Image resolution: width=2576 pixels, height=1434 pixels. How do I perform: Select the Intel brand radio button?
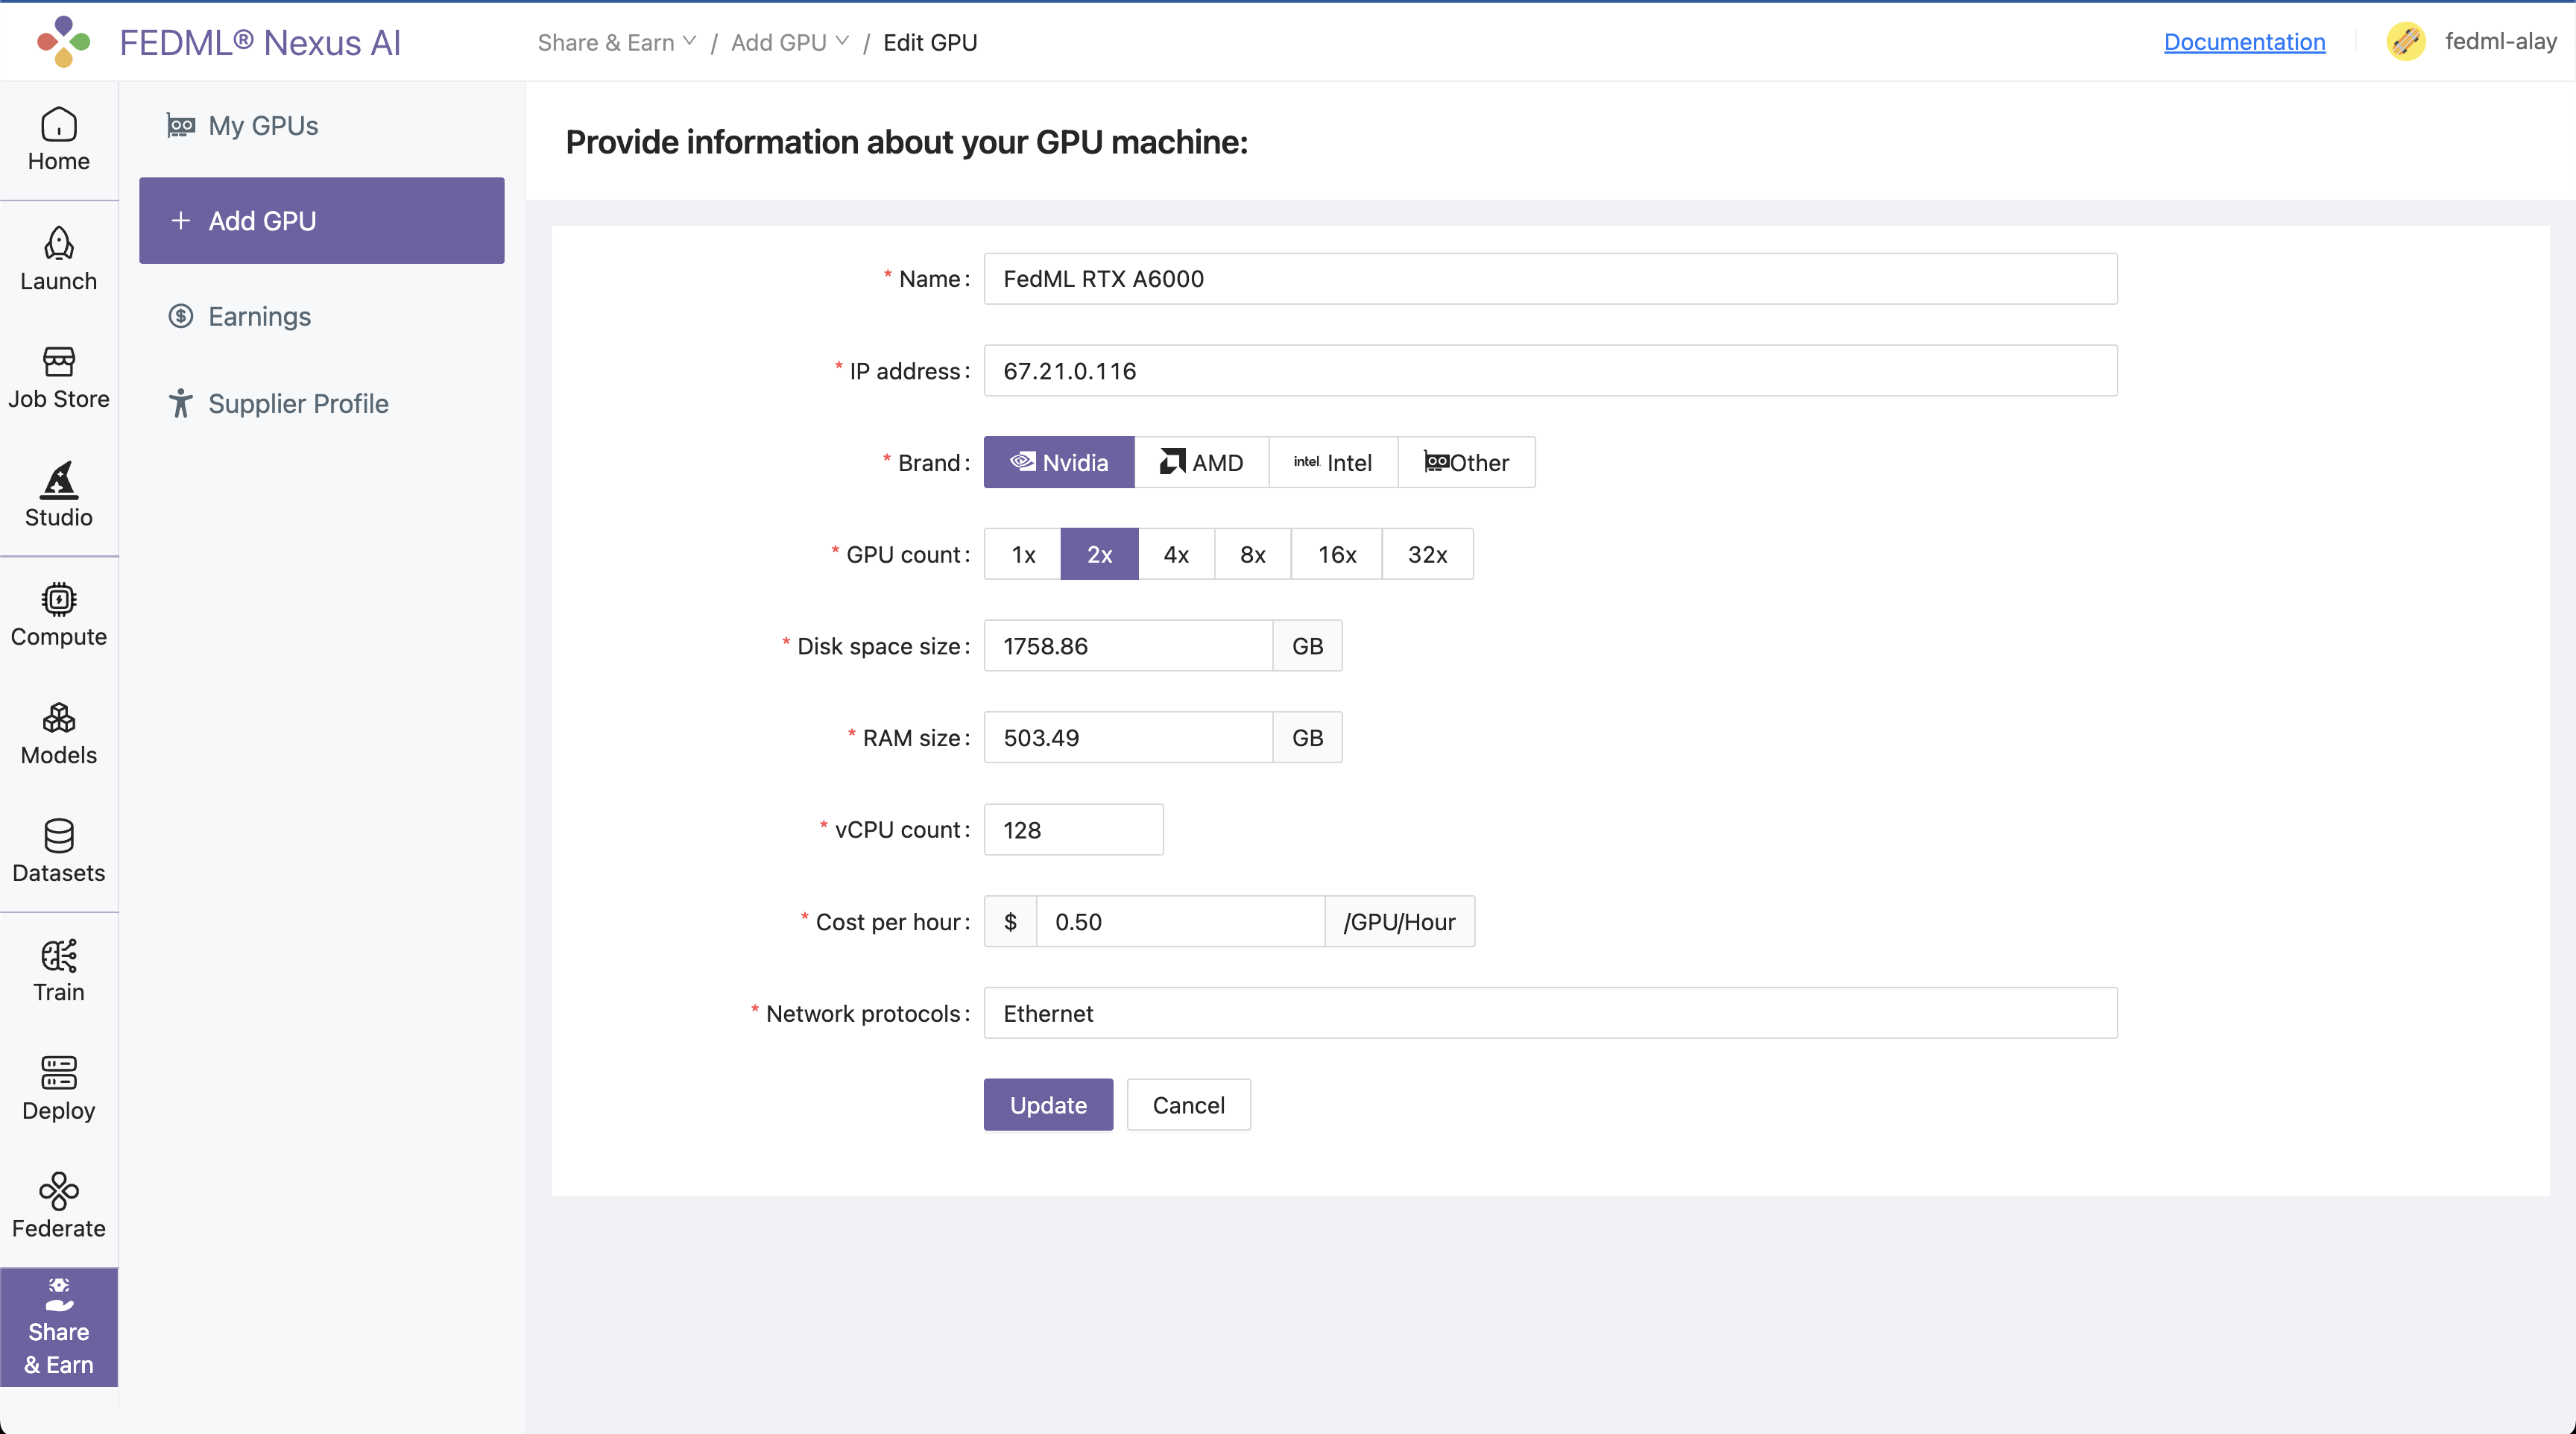click(x=1331, y=461)
